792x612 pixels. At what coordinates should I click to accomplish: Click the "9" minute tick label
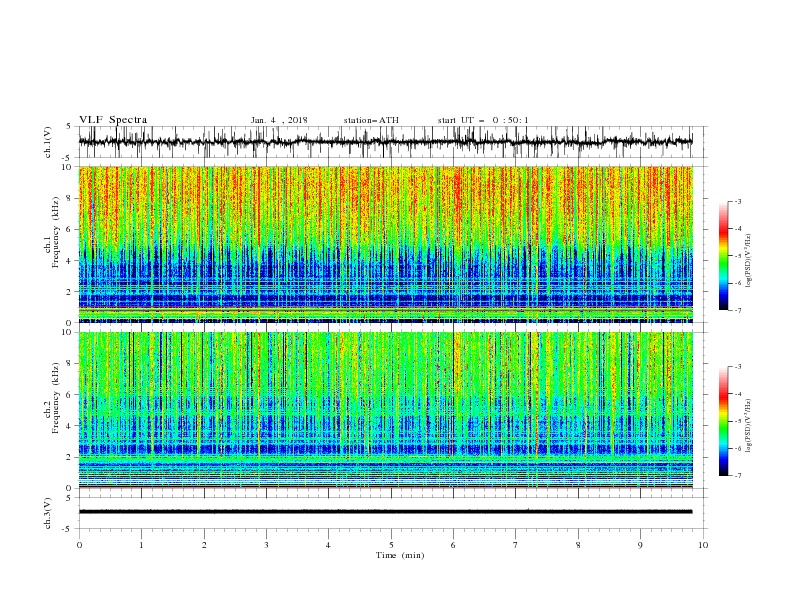640,545
